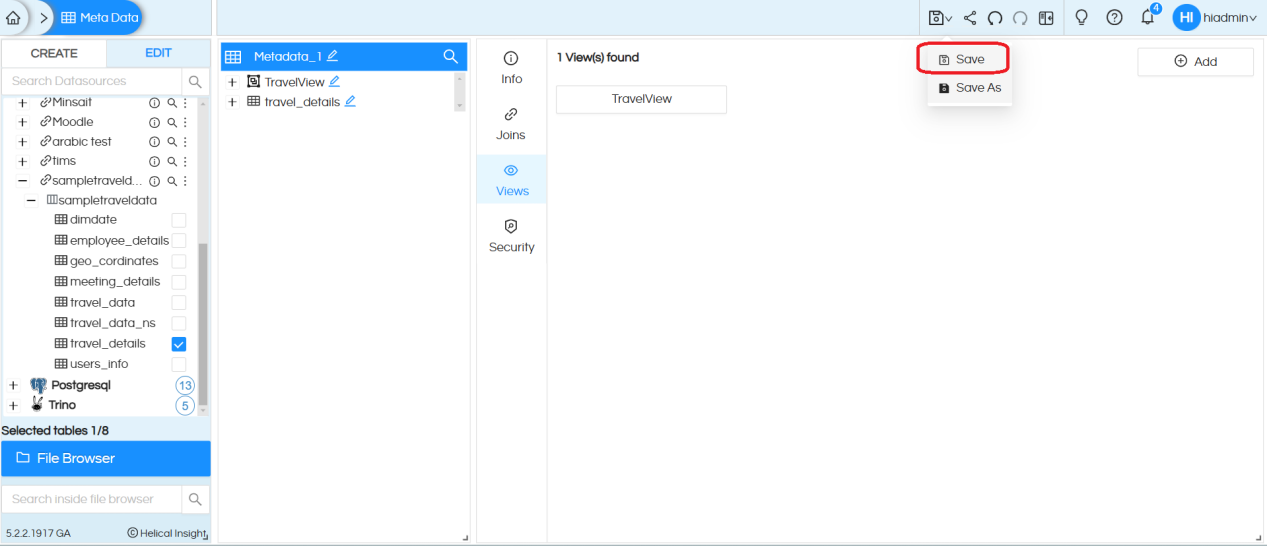This screenshot has width=1267, height=546.
Task: Open more options for arabic test
Action: pos(185,141)
